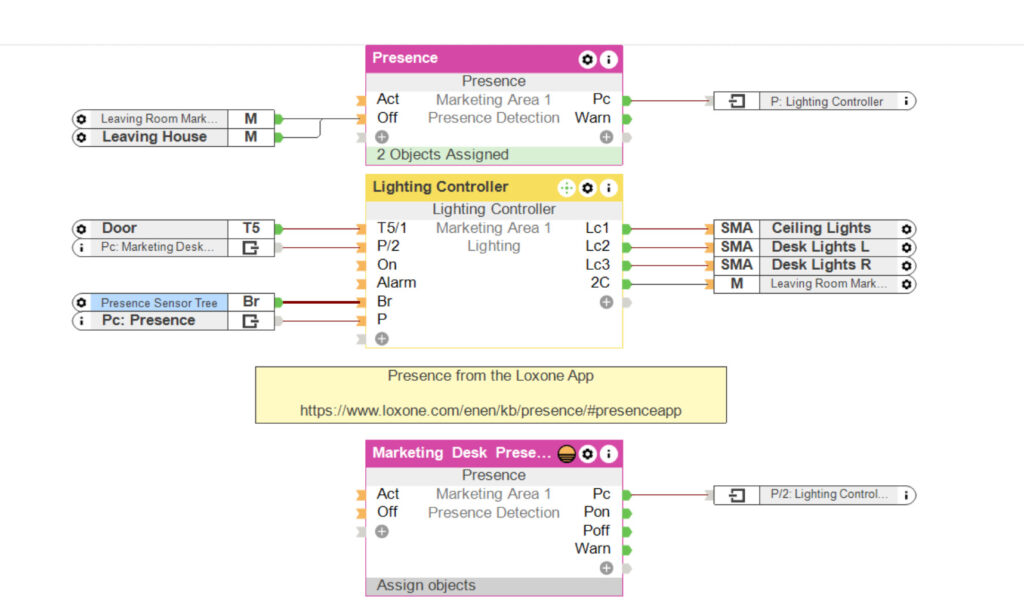Image resolution: width=1024 pixels, height=604 pixels.
Task: Click gear icon next to Door input
Action: [81, 229]
